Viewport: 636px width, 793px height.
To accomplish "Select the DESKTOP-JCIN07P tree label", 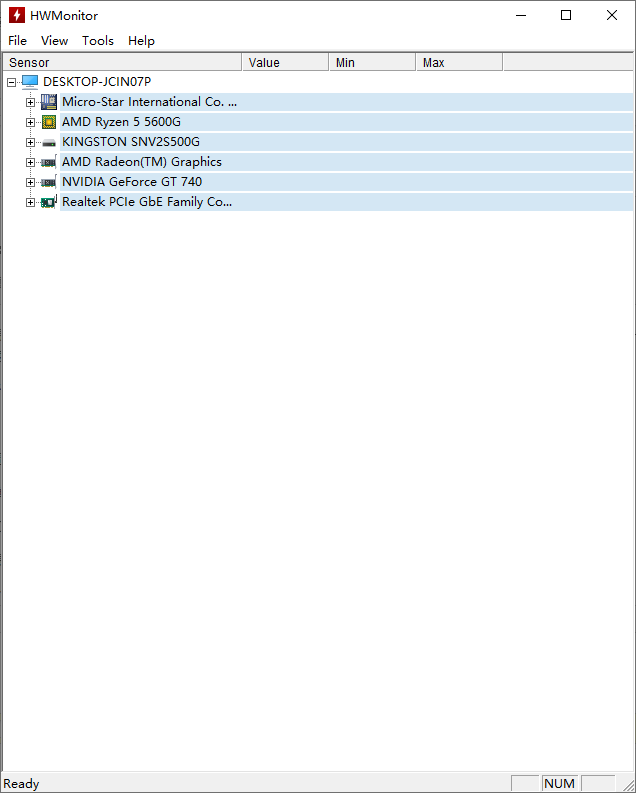I will point(97,81).
